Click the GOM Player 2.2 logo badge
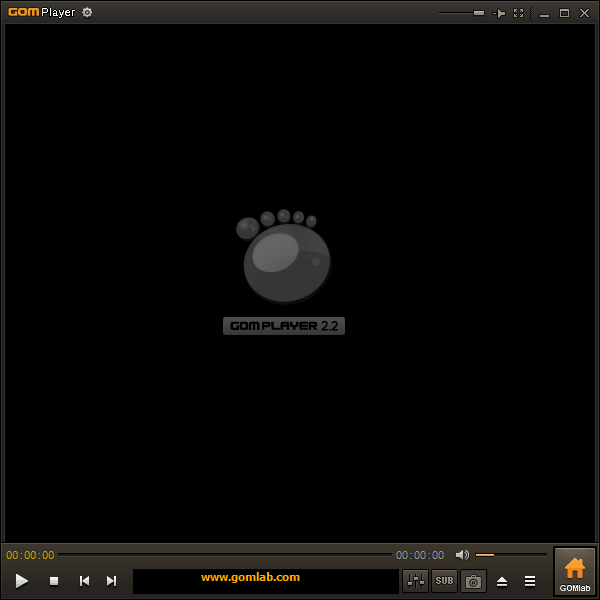Viewport: 600px width, 600px height. 284,326
